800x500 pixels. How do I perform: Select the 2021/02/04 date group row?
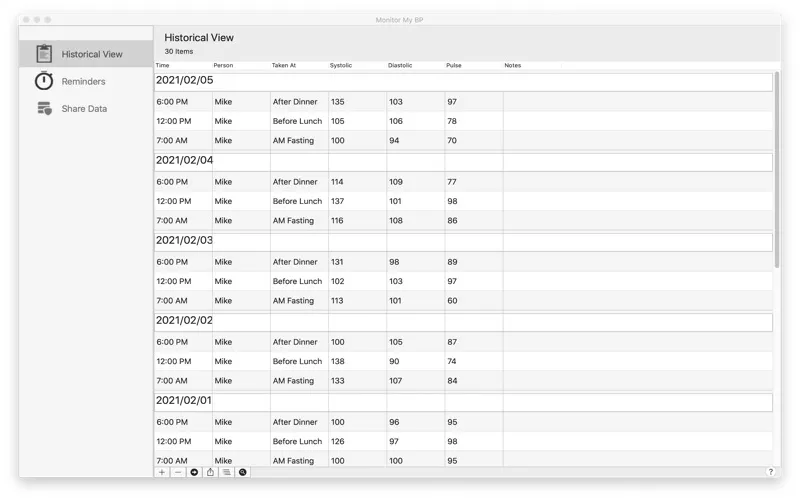[x=463, y=162]
